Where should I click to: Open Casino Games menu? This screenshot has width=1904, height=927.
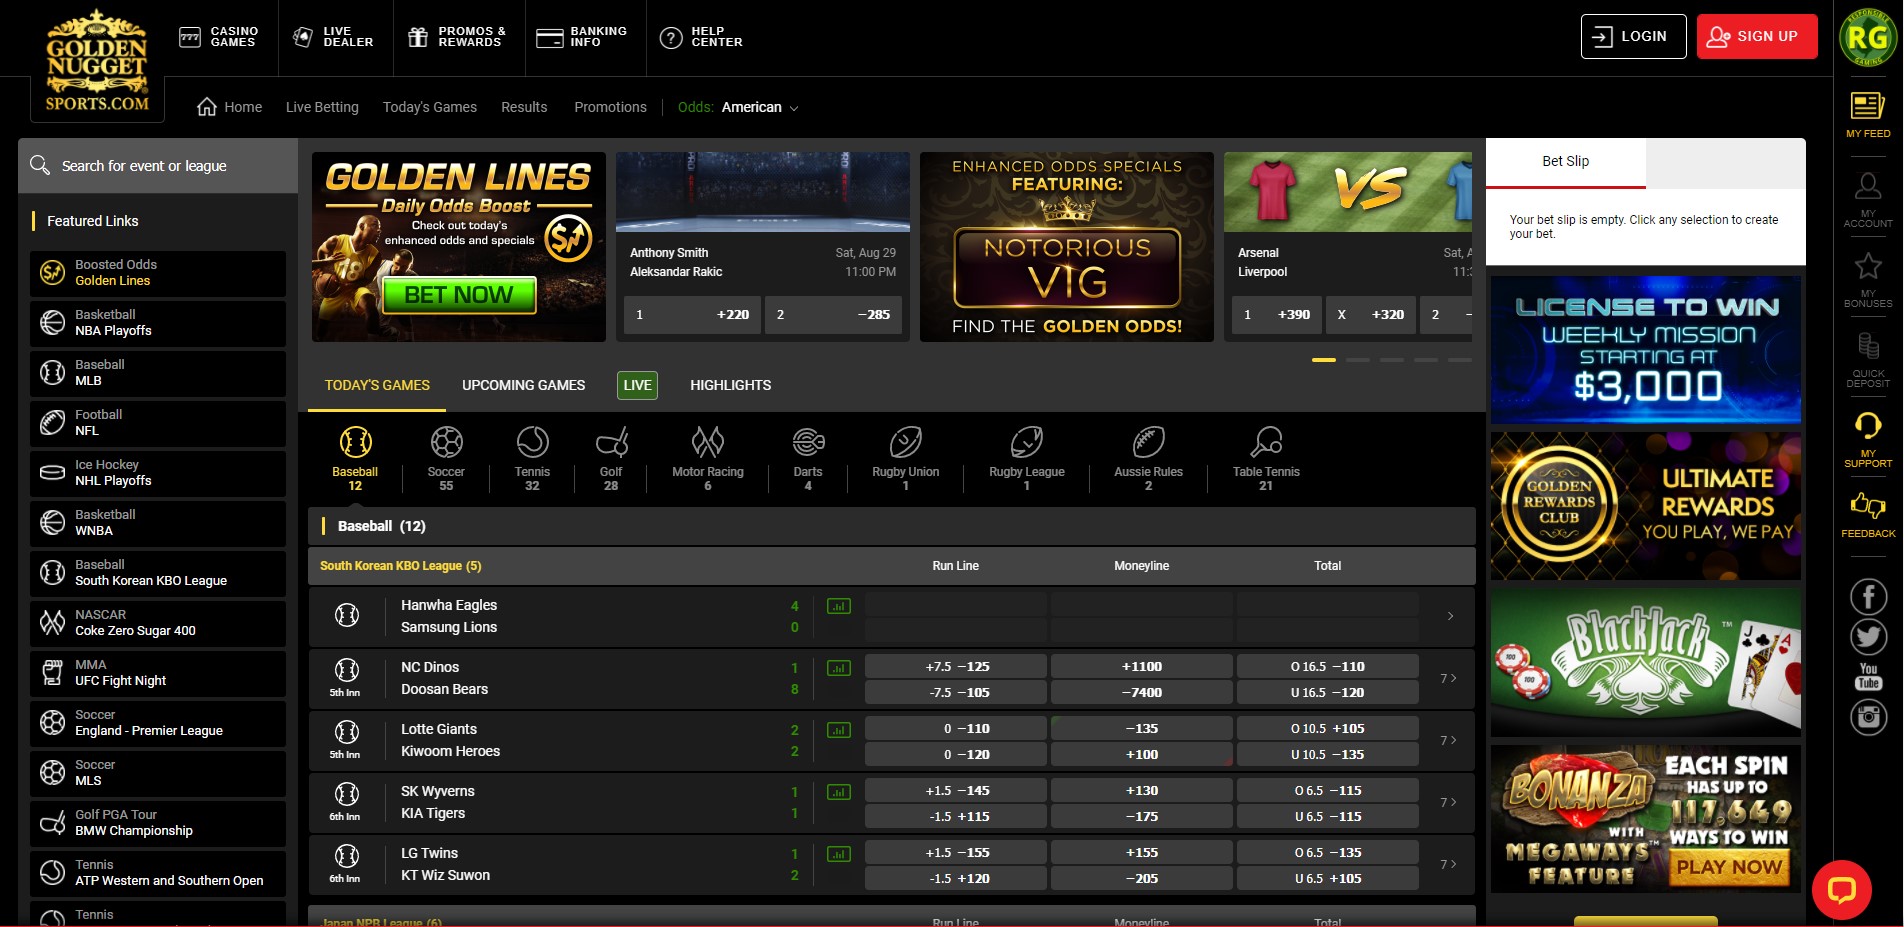(x=218, y=37)
